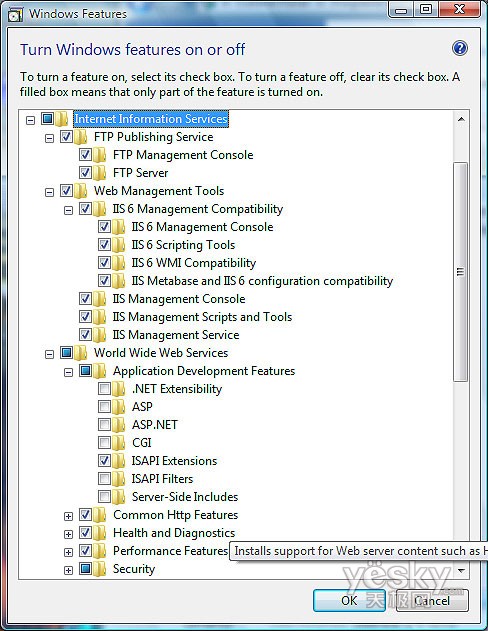Uncheck FTP Management Console checkbox
Image resolution: width=488 pixels, height=631 pixels.
[x=85, y=155]
